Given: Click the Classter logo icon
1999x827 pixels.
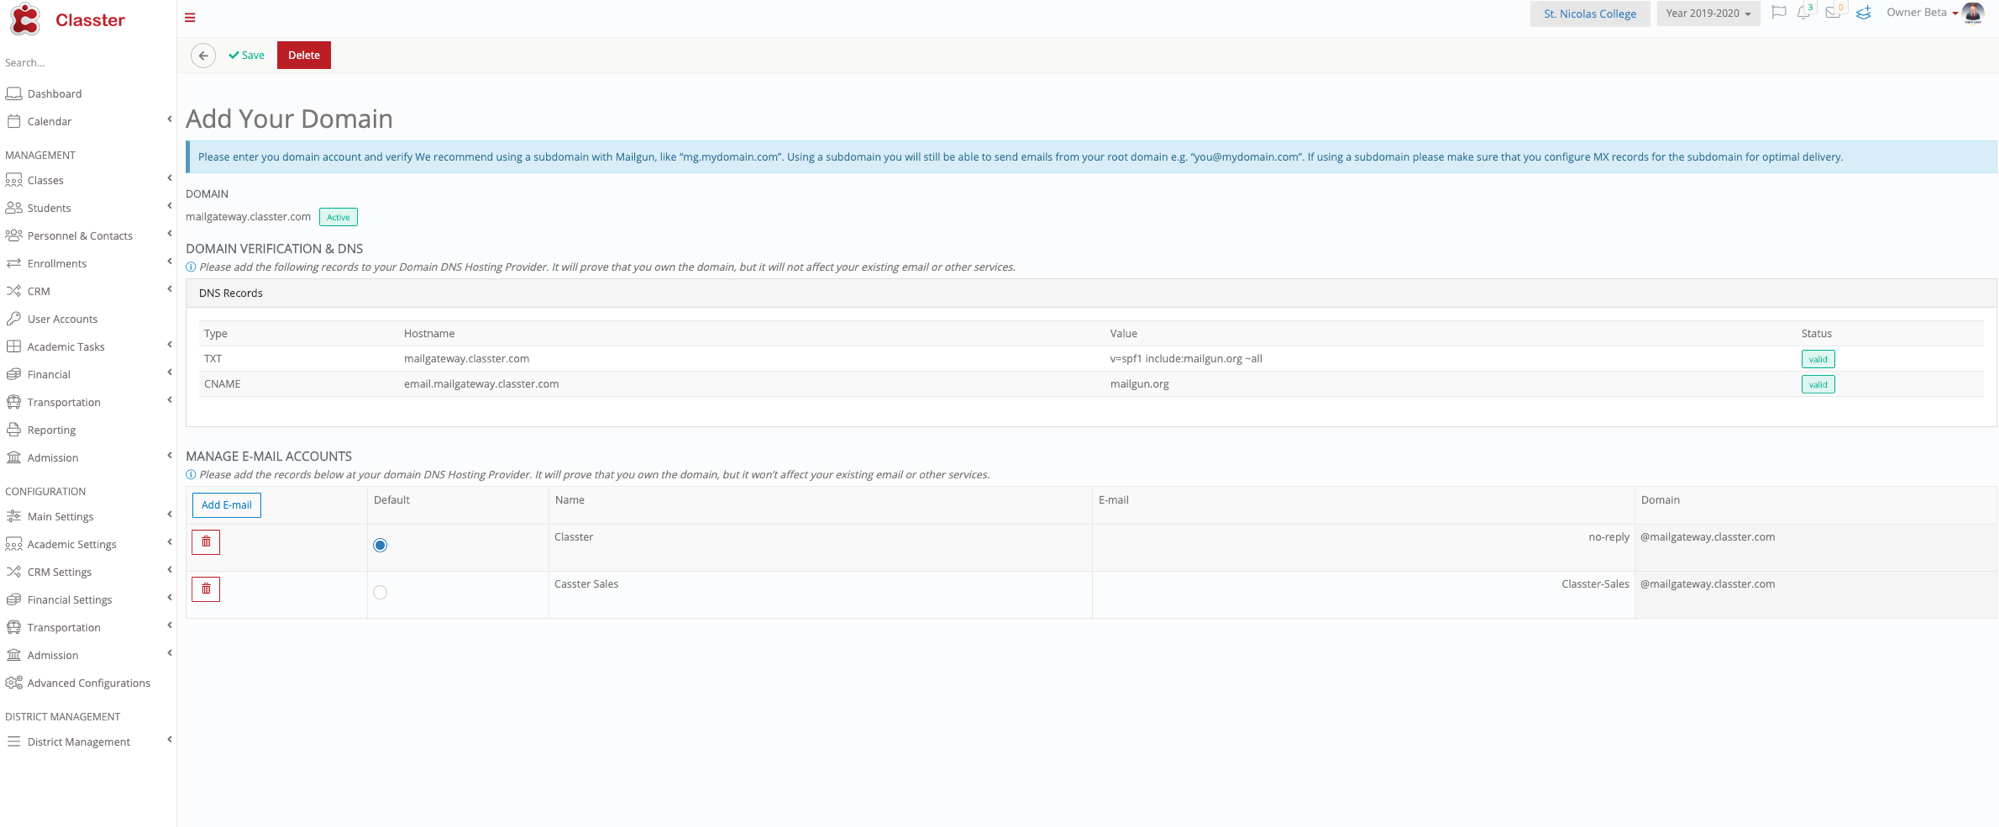Looking at the screenshot, I should [25, 19].
